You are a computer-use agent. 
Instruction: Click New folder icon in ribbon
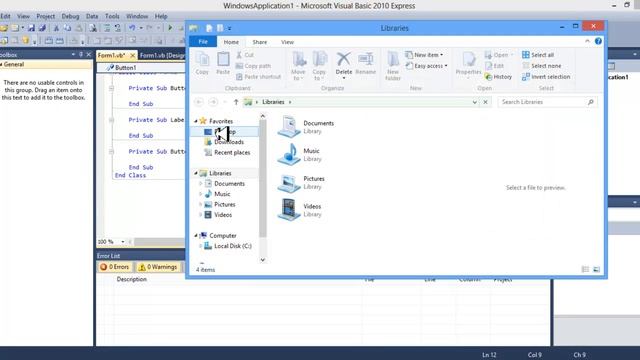click(393, 66)
